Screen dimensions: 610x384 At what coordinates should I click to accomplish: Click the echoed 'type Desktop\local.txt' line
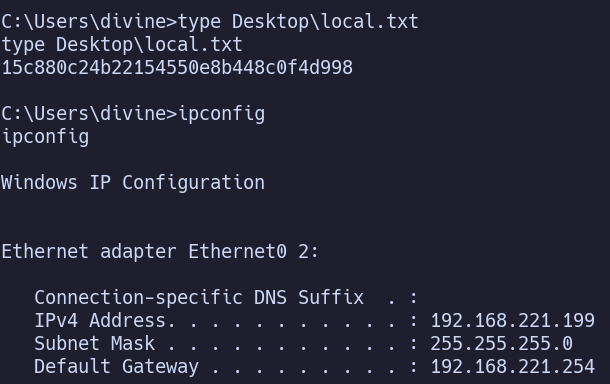coord(122,45)
